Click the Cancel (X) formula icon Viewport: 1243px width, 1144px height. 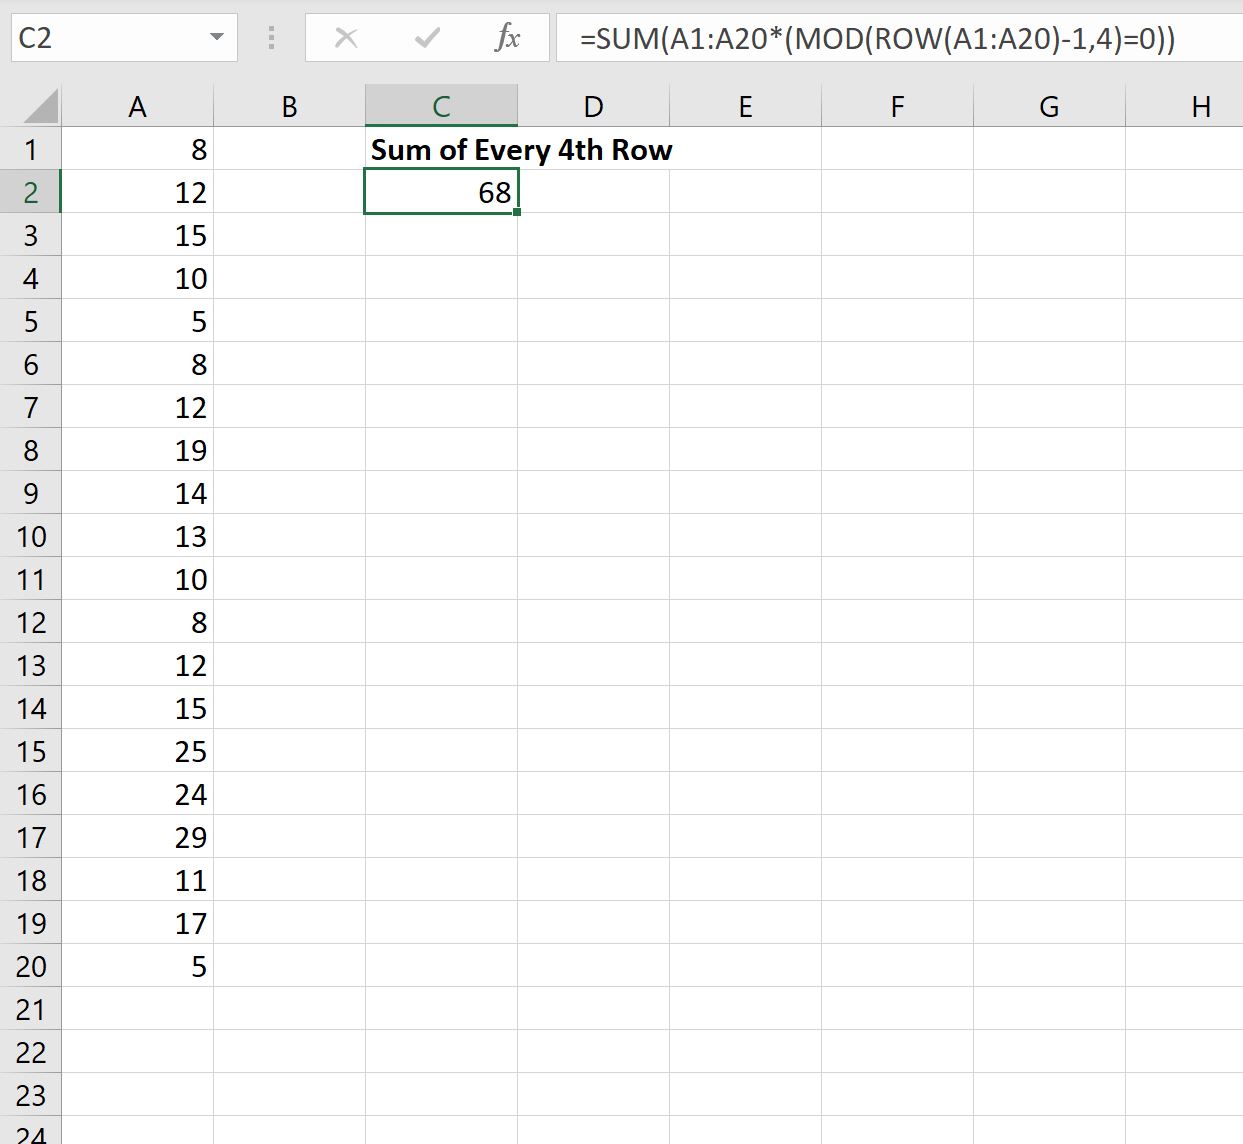346,38
